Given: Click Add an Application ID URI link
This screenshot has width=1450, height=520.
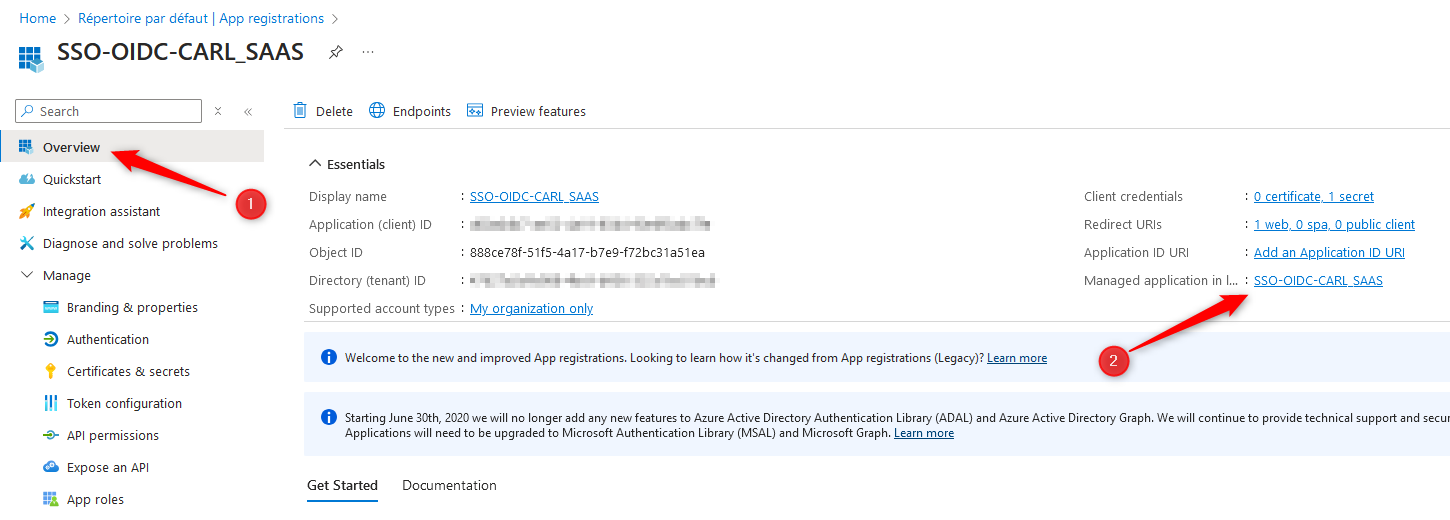Looking at the screenshot, I should [x=1329, y=253].
